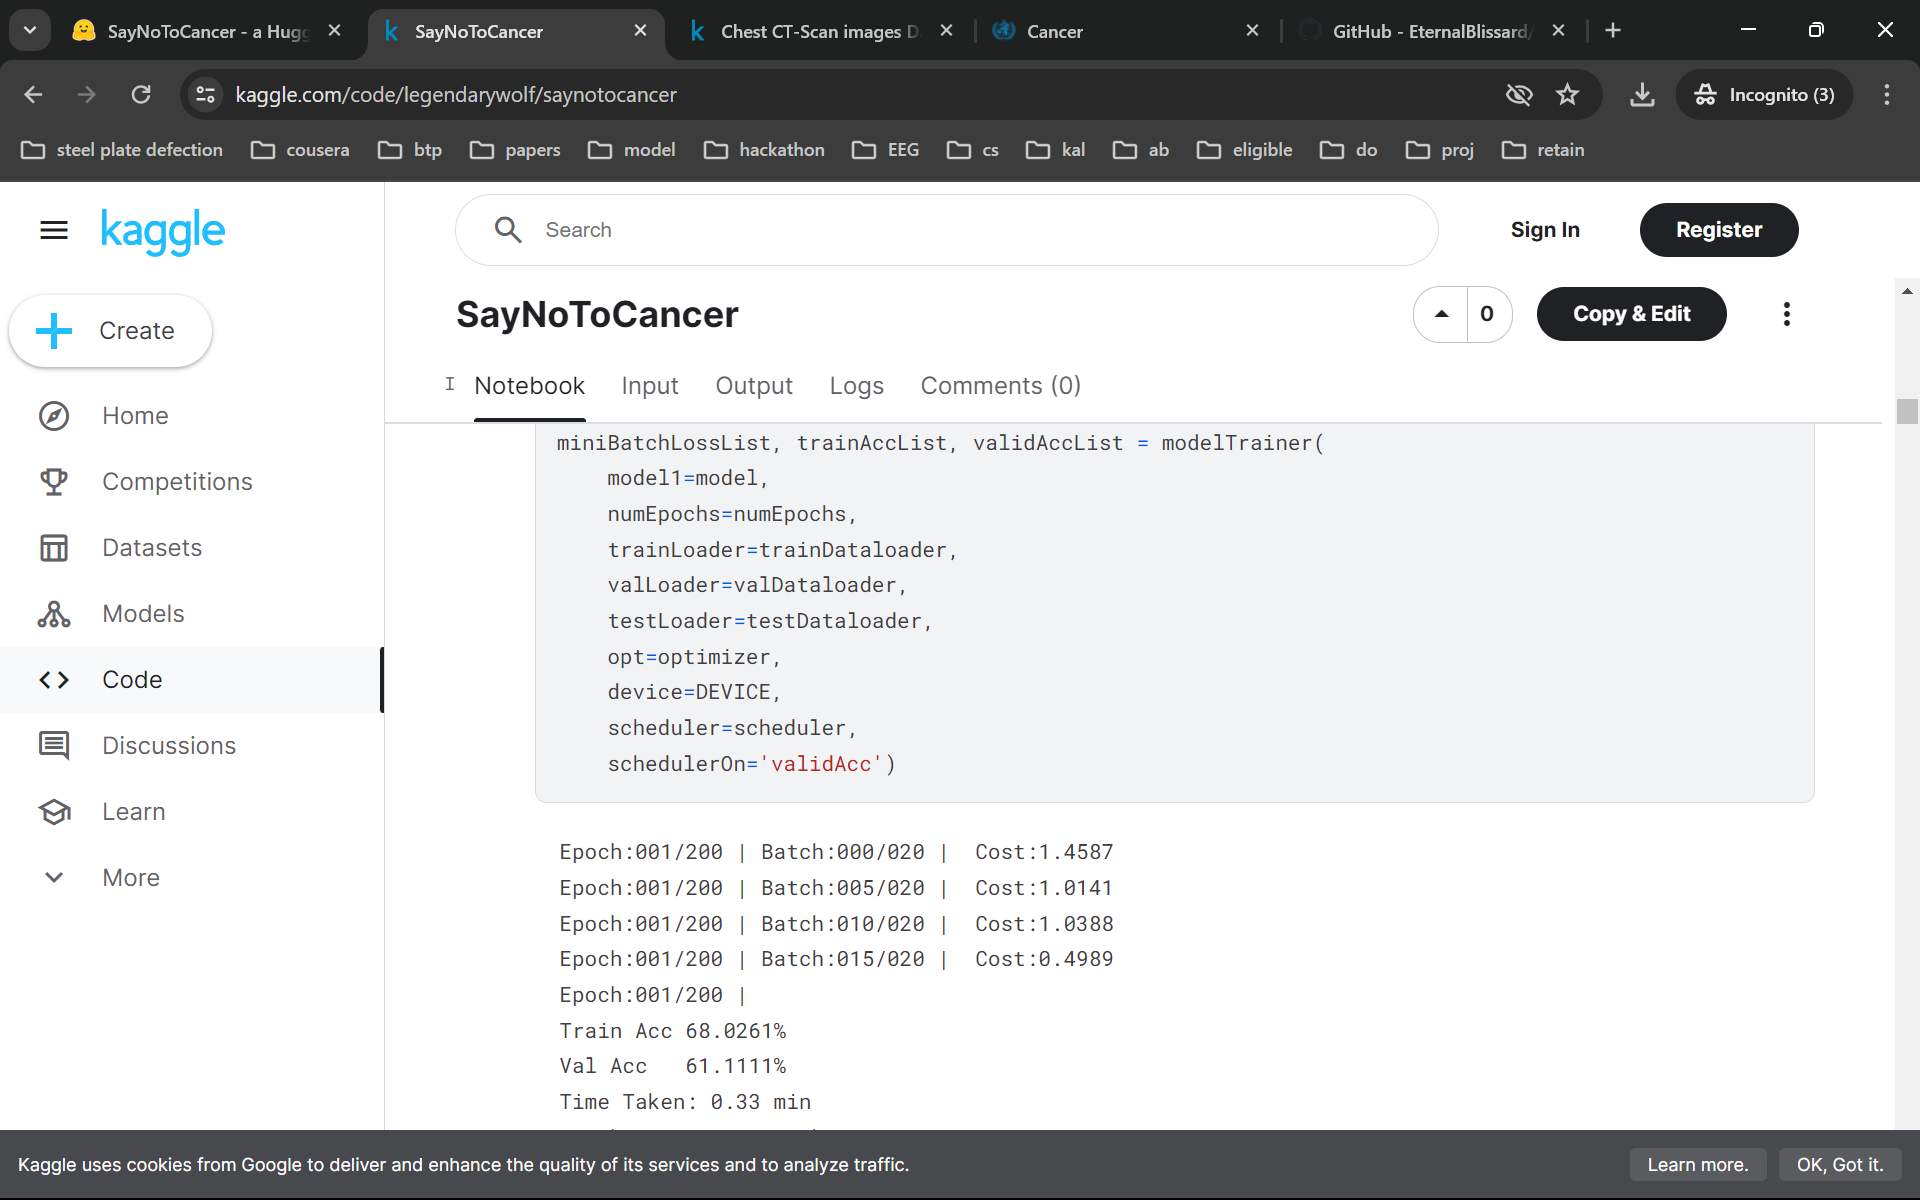Dismiss cookies notice with OK, Got it

pyautogui.click(x=1841, y=1164)
